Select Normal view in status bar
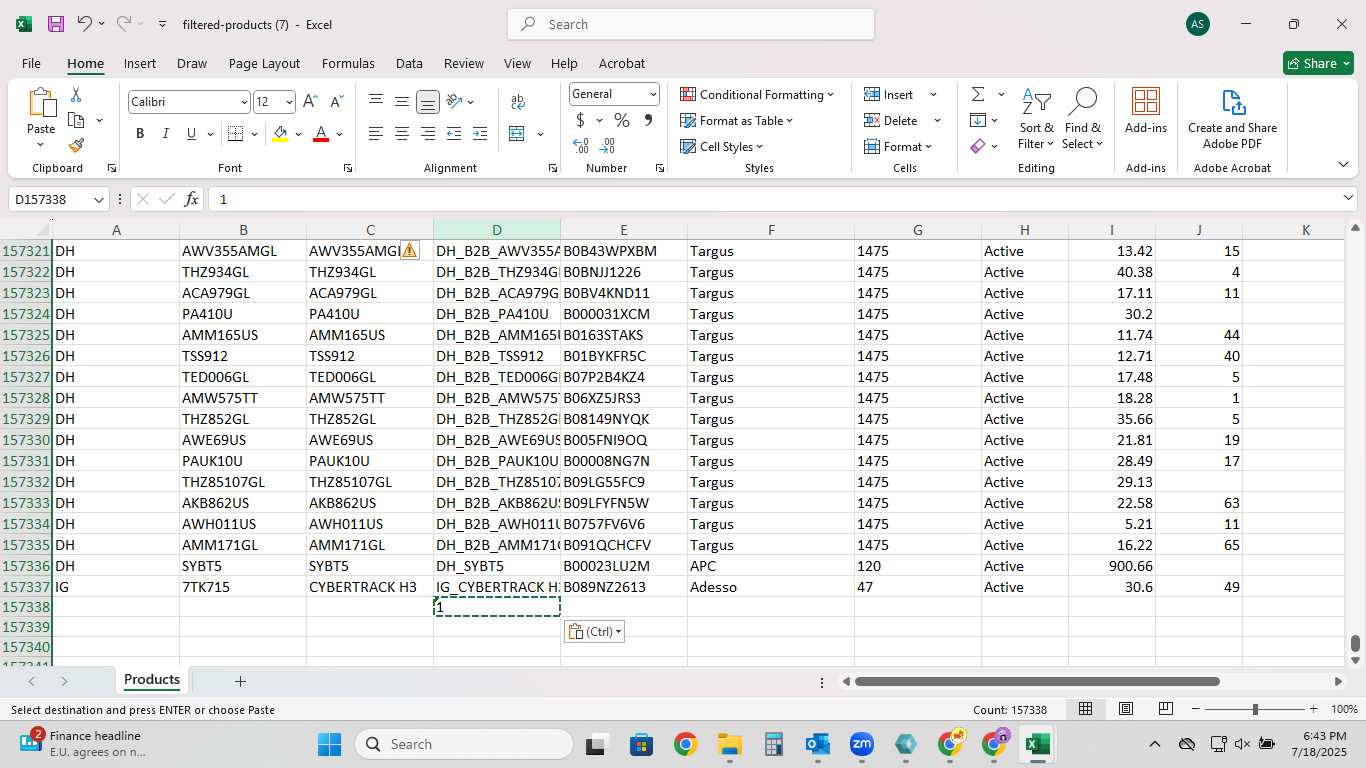 tap(1085, 709)
